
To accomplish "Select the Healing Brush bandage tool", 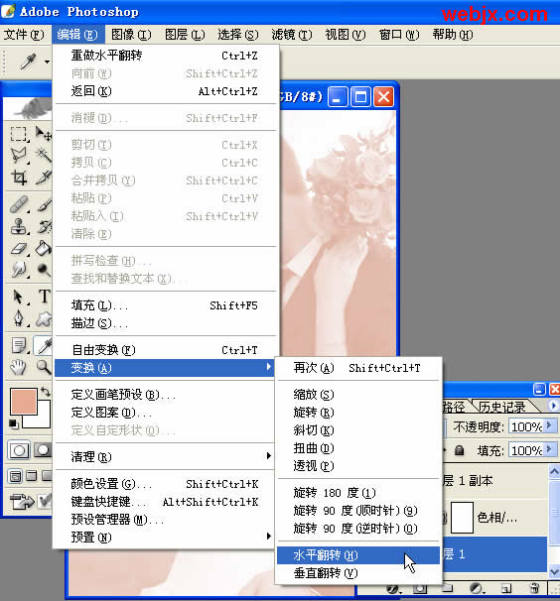I will [x=18, y=204].
